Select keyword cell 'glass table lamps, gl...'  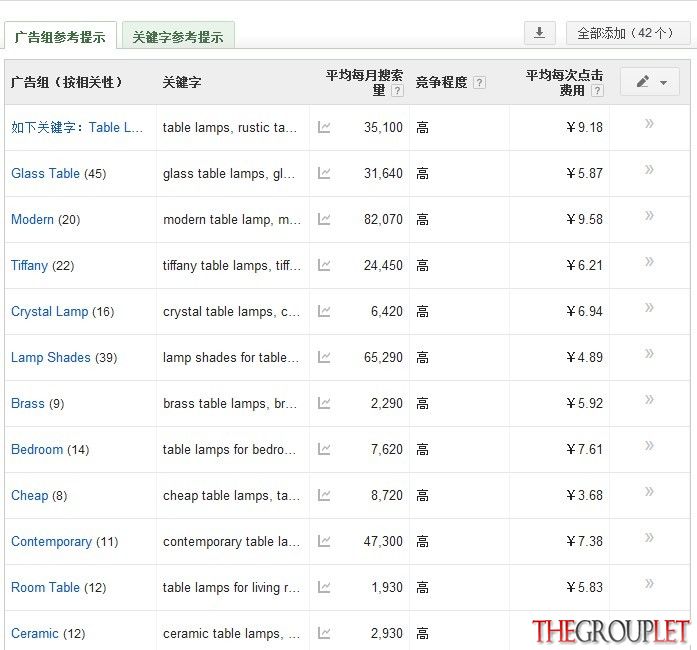pos(229,173)
